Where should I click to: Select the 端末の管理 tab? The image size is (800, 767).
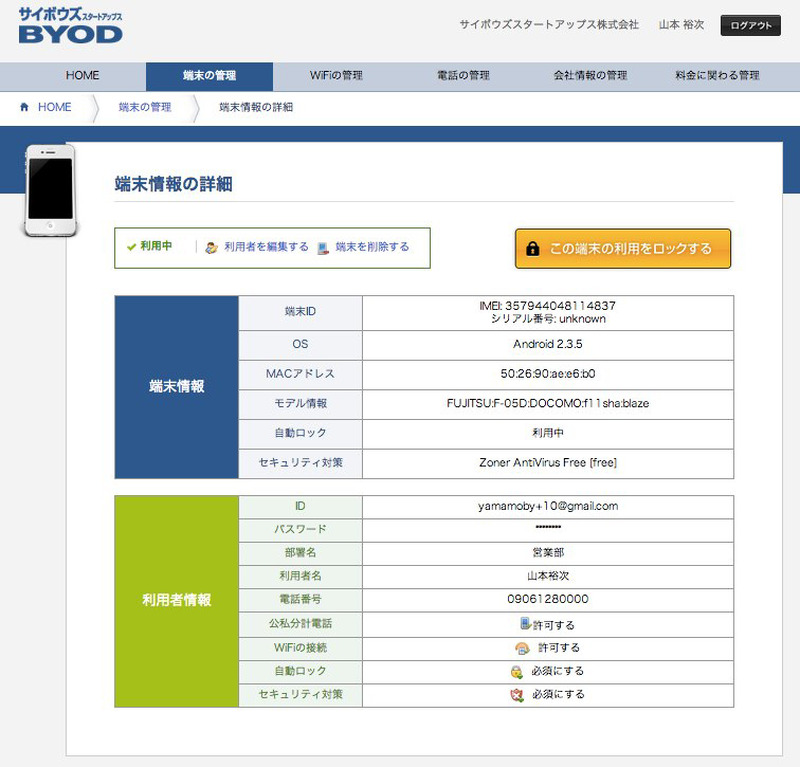[x=209, y=76]
